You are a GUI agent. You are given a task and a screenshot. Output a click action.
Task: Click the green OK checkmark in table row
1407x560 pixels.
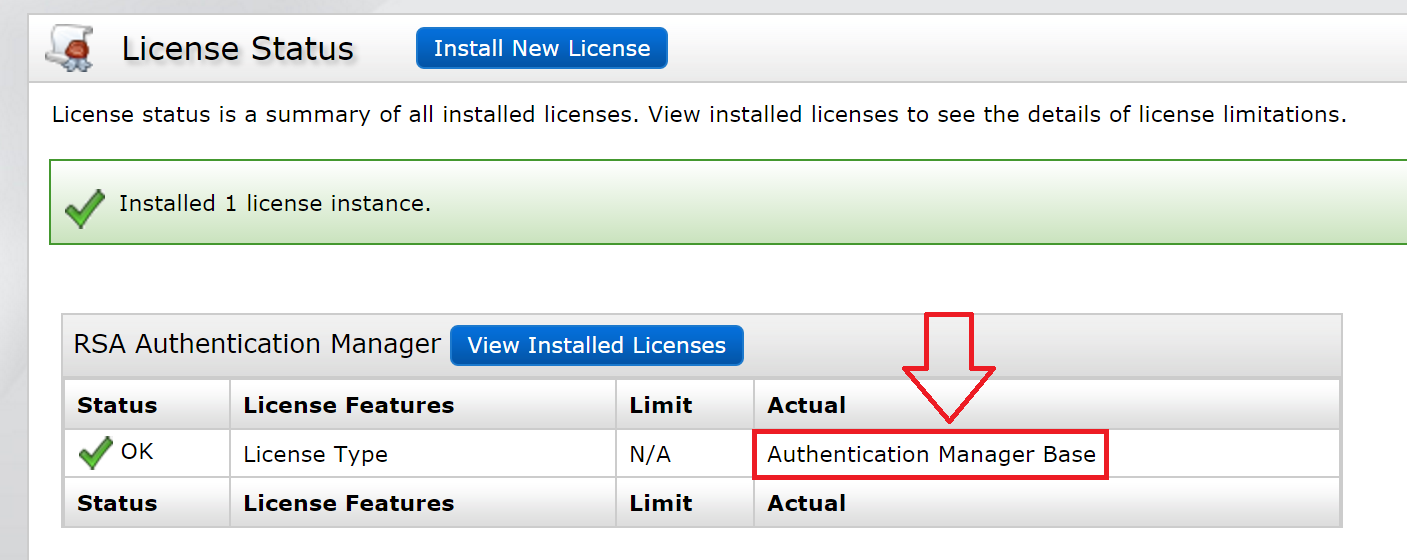[x=95, y=454]
